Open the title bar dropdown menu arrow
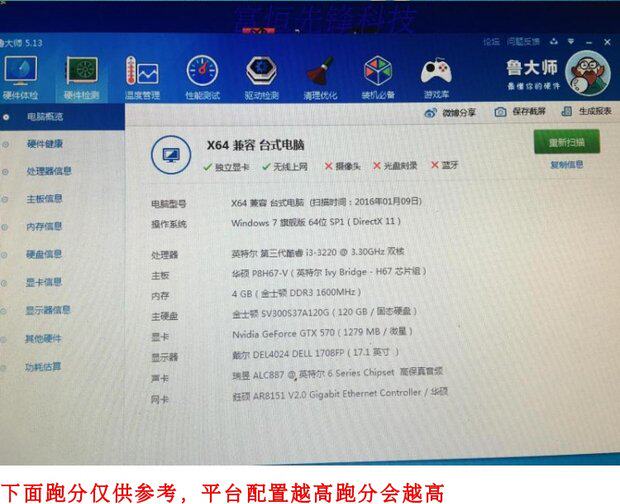Image resolution: width=620 pixels, height=504 pixels. 571,41
